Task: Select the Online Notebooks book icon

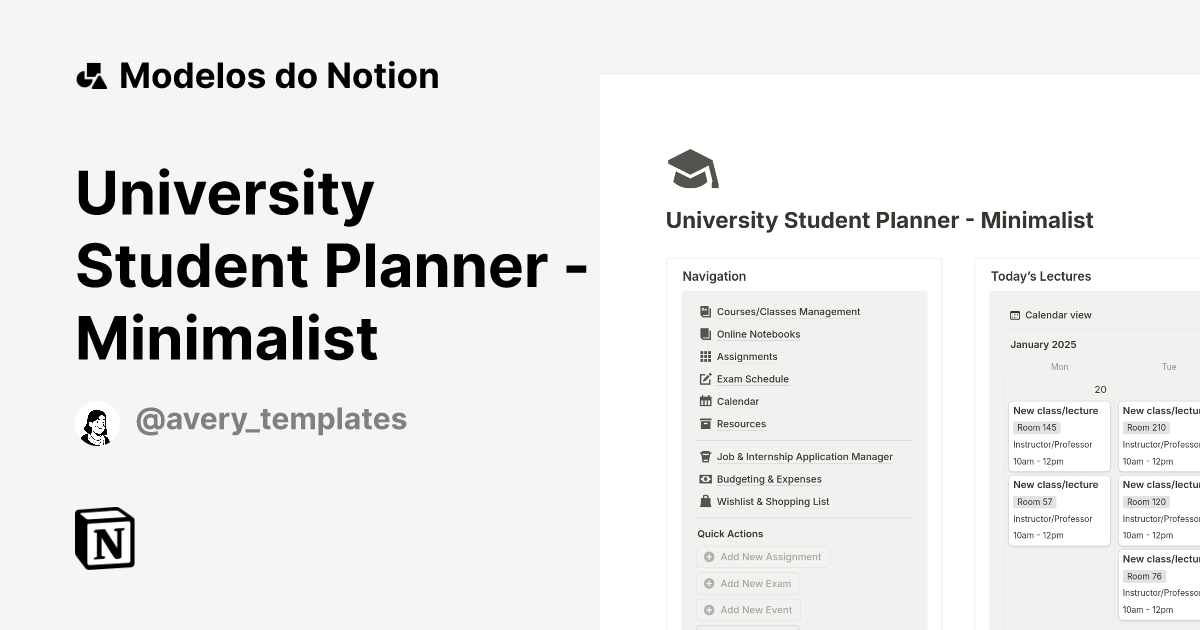Action: (x=704, y=334)
